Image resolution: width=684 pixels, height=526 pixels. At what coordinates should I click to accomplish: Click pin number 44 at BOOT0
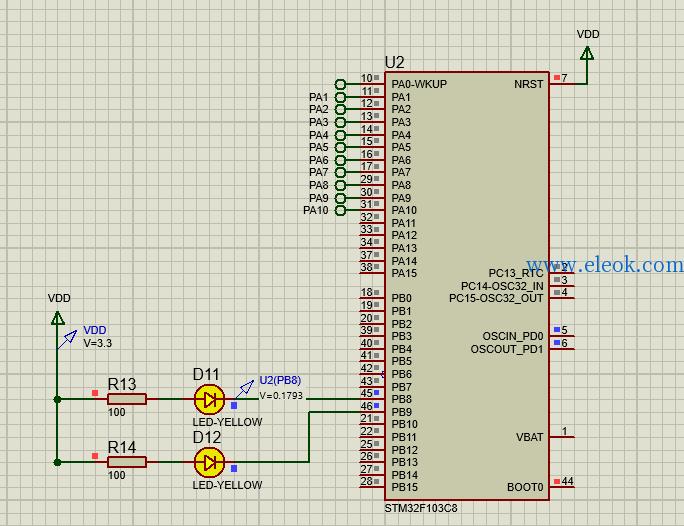point(567,481)
